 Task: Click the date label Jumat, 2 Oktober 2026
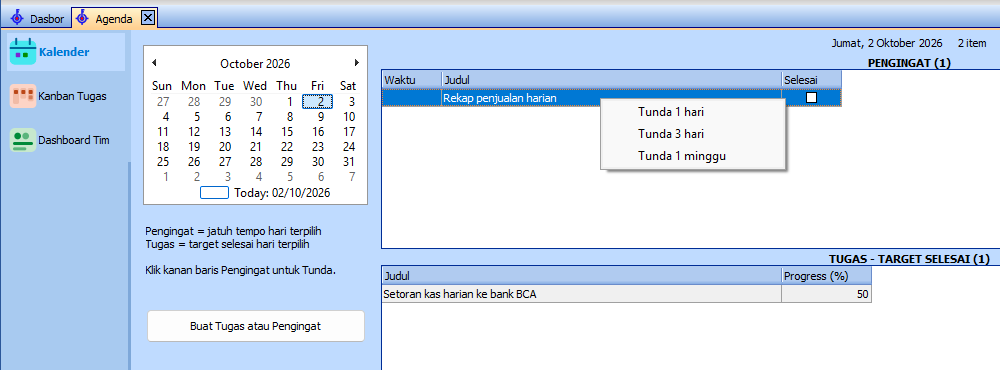(x=886, y=43)
